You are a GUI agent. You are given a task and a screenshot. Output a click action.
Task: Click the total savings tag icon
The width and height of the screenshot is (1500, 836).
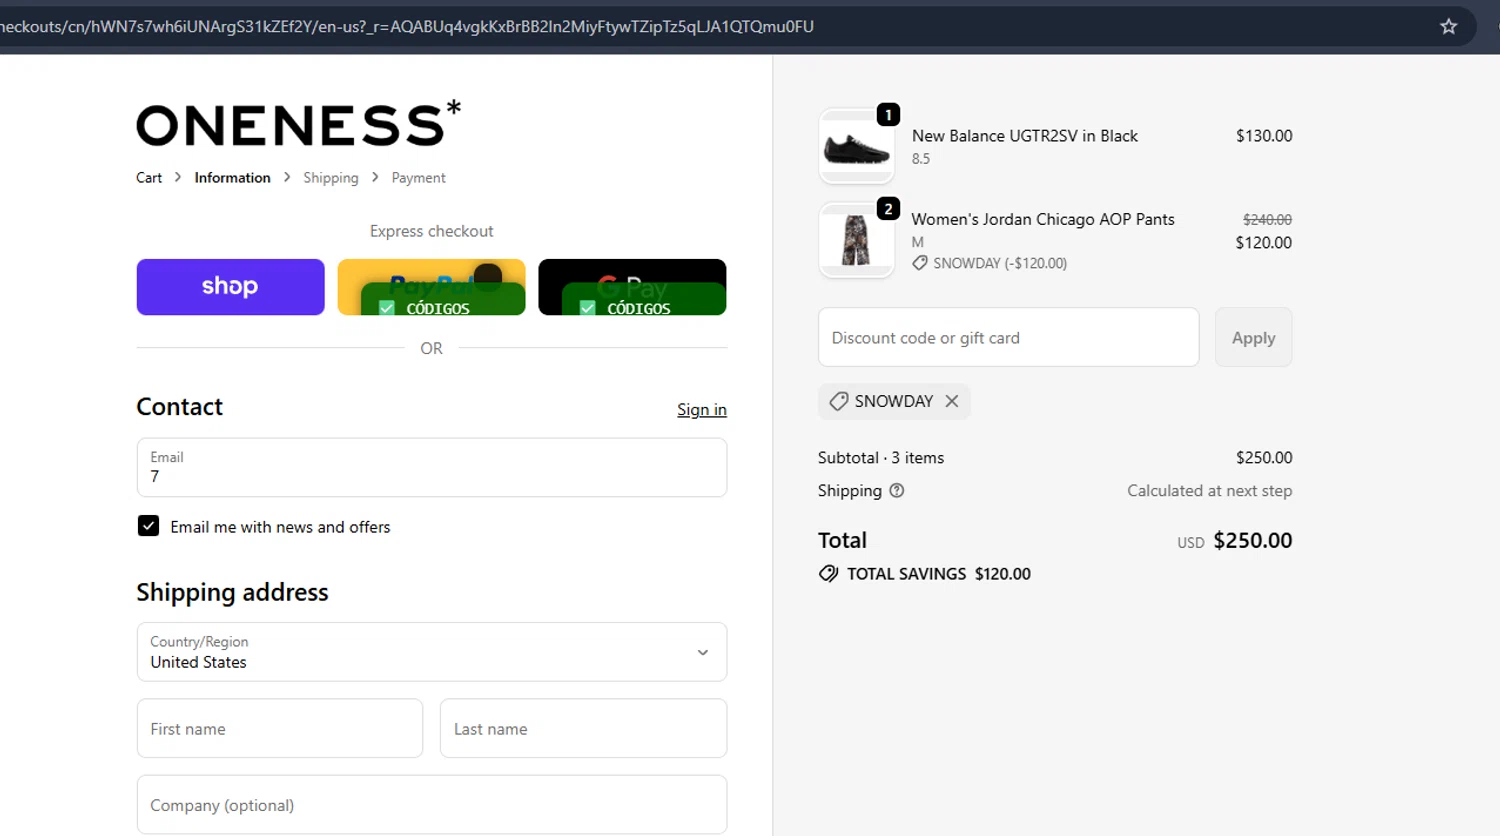tap(829, 574)
